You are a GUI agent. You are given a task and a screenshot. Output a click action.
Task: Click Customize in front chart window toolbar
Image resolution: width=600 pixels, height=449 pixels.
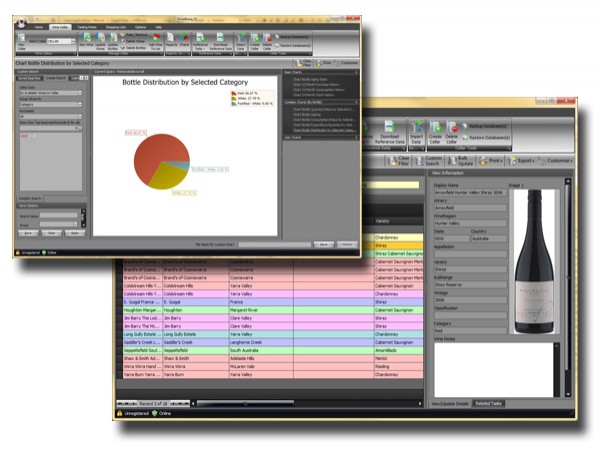coord(347,63)
